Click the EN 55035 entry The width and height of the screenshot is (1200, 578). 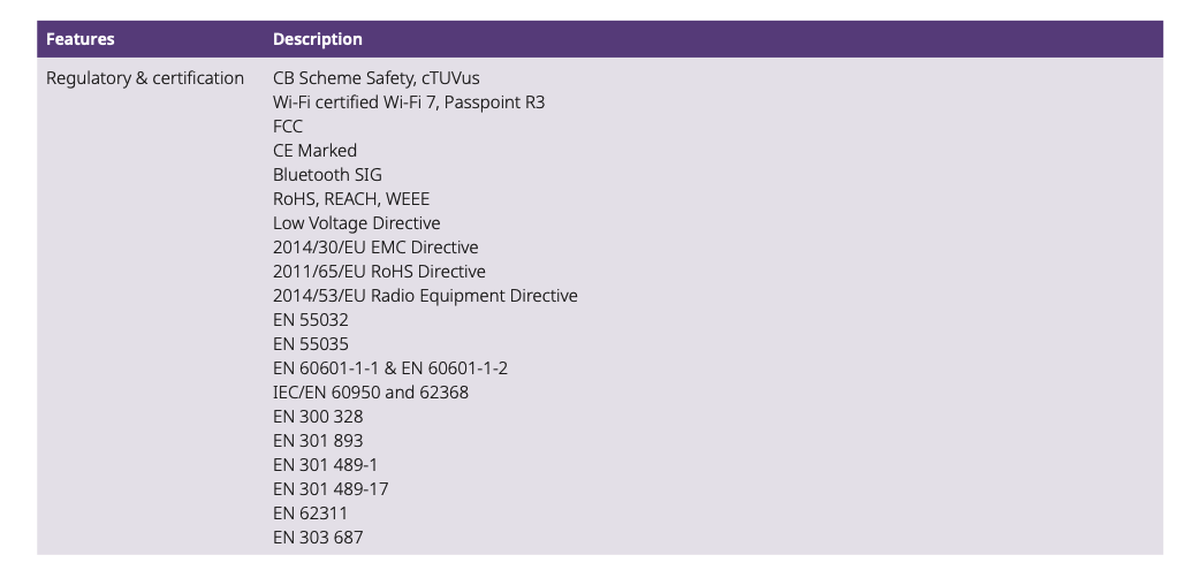[x=311, y=344]
